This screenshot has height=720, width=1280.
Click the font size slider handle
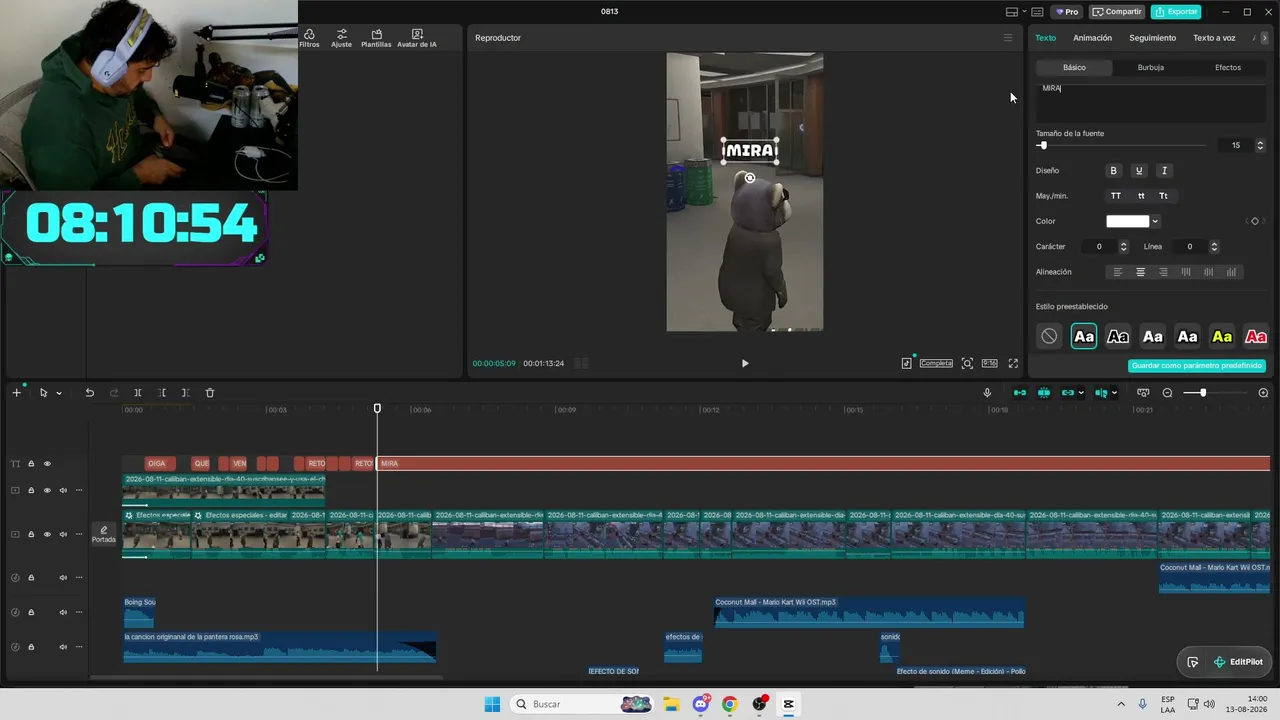click(x=1043, y=146)
